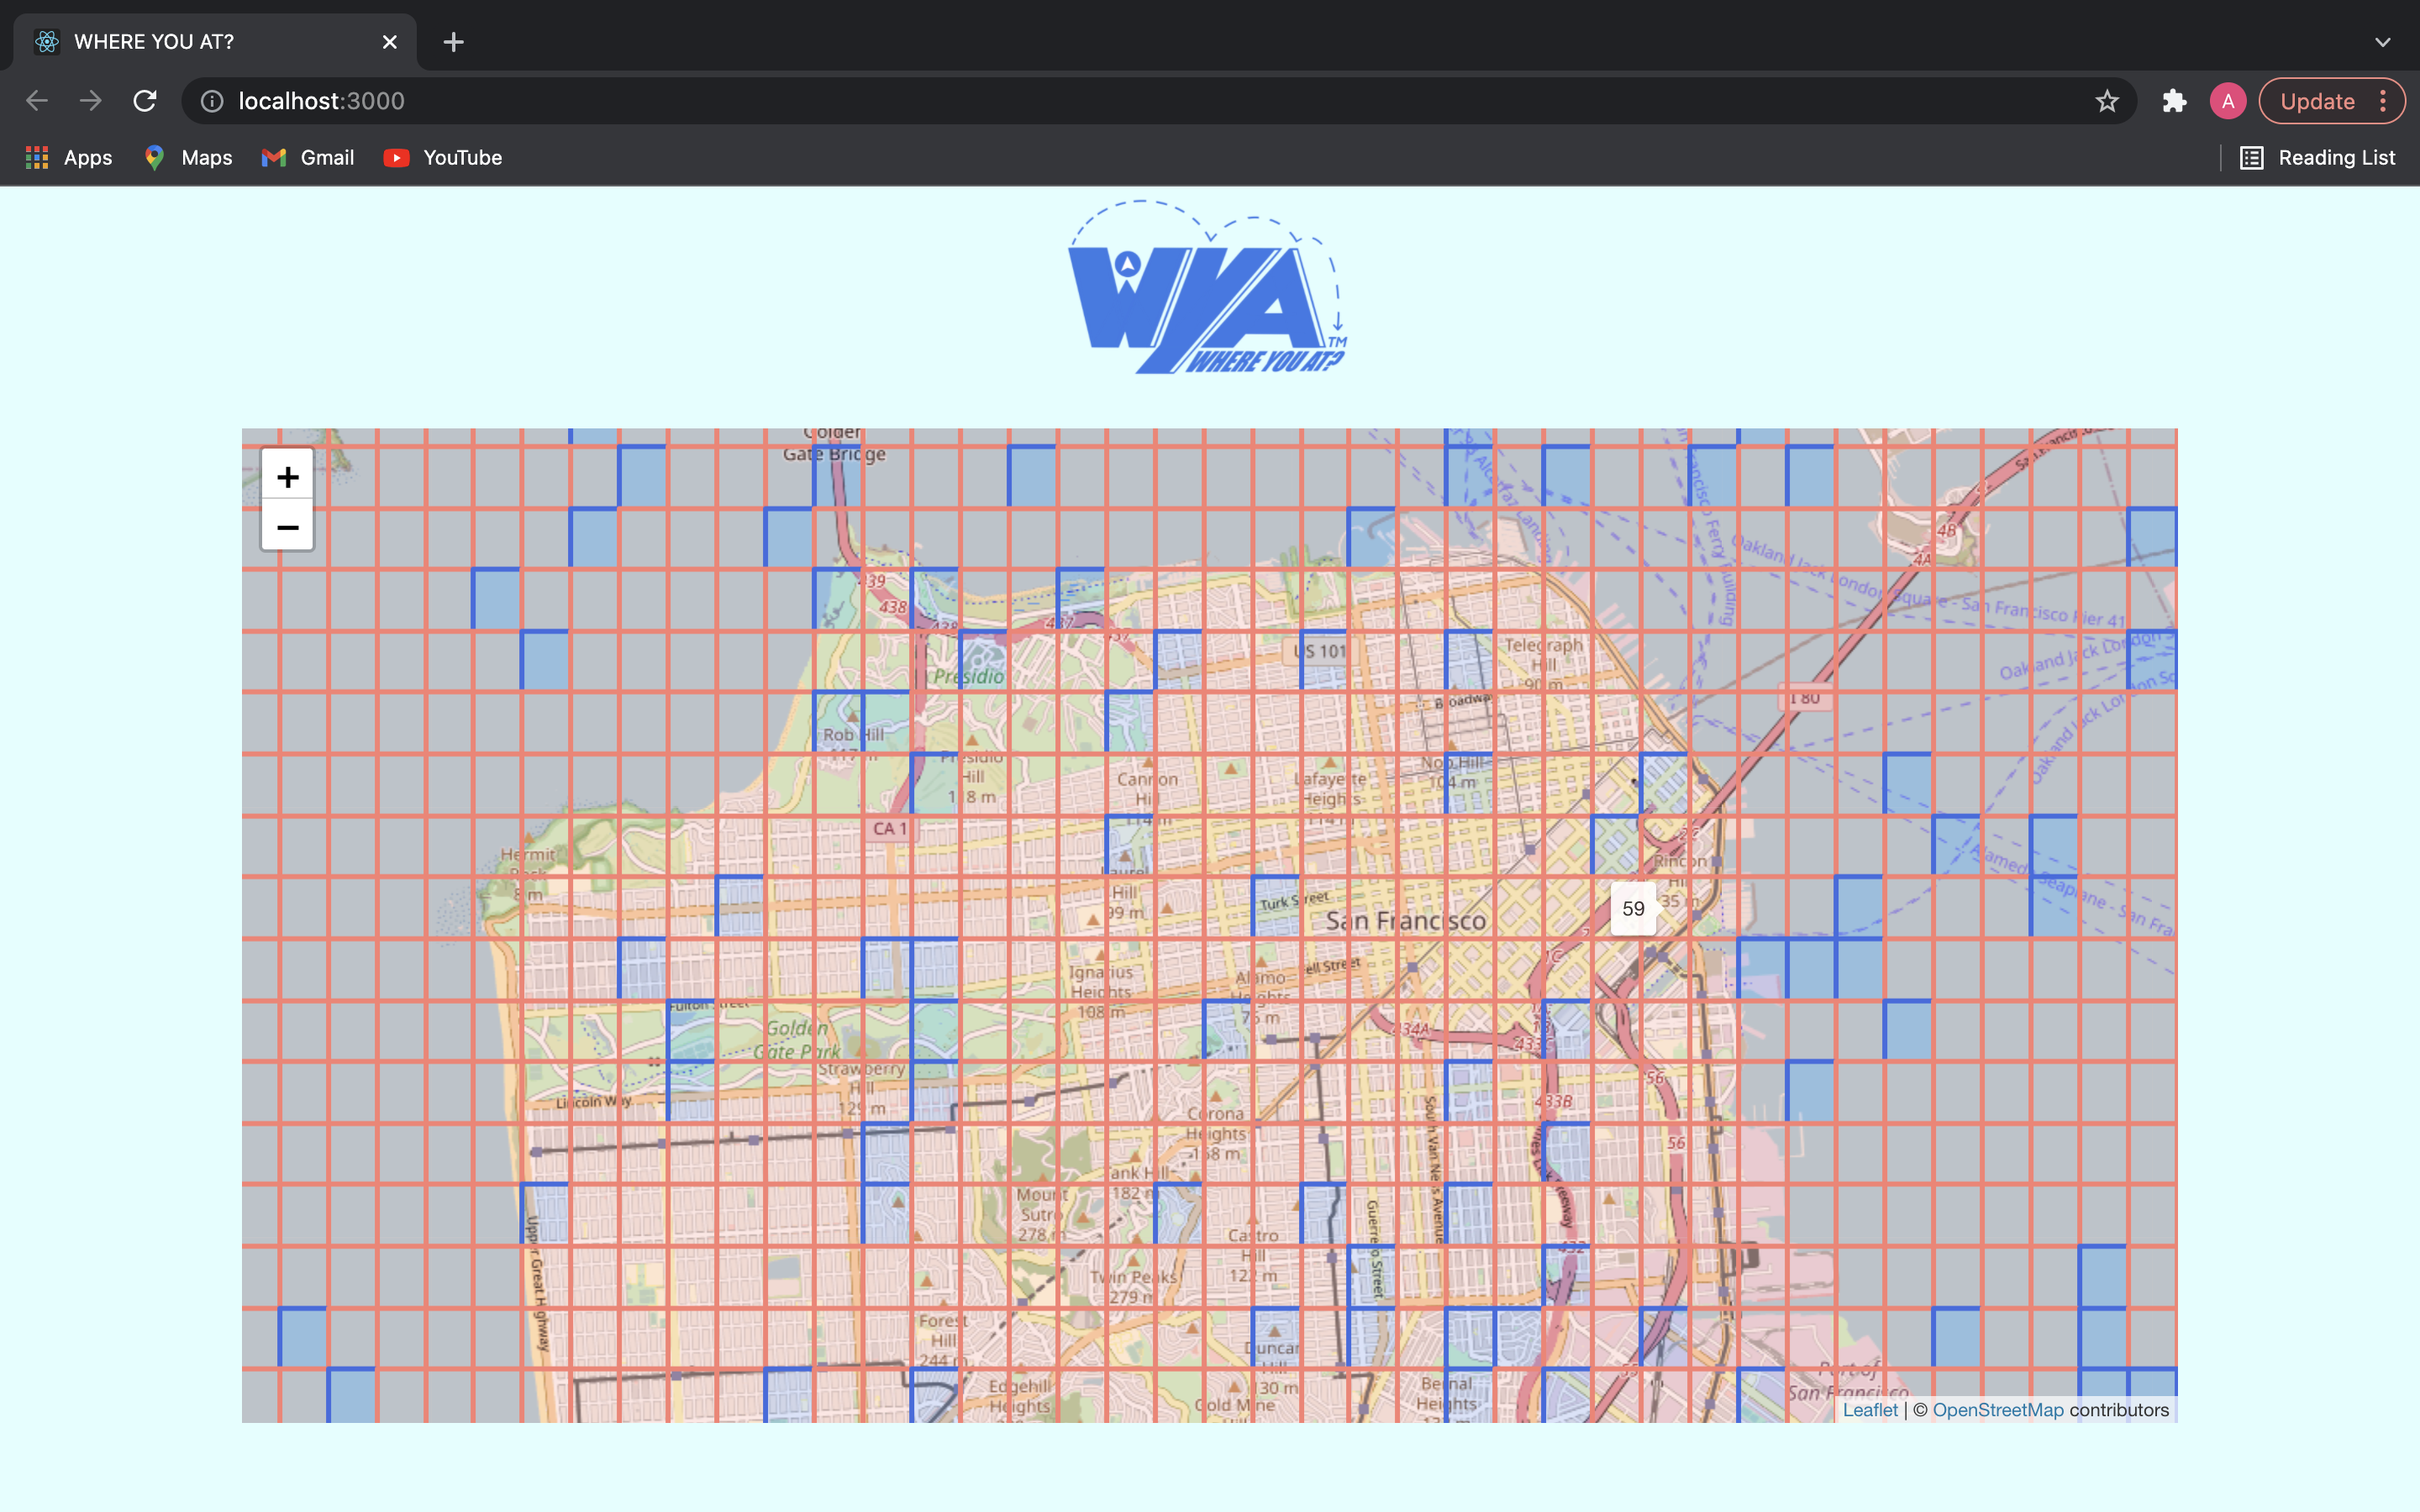The image size is (2420, 1512).
Task: Open the Reading List panel
Action: pos(2317,158)
